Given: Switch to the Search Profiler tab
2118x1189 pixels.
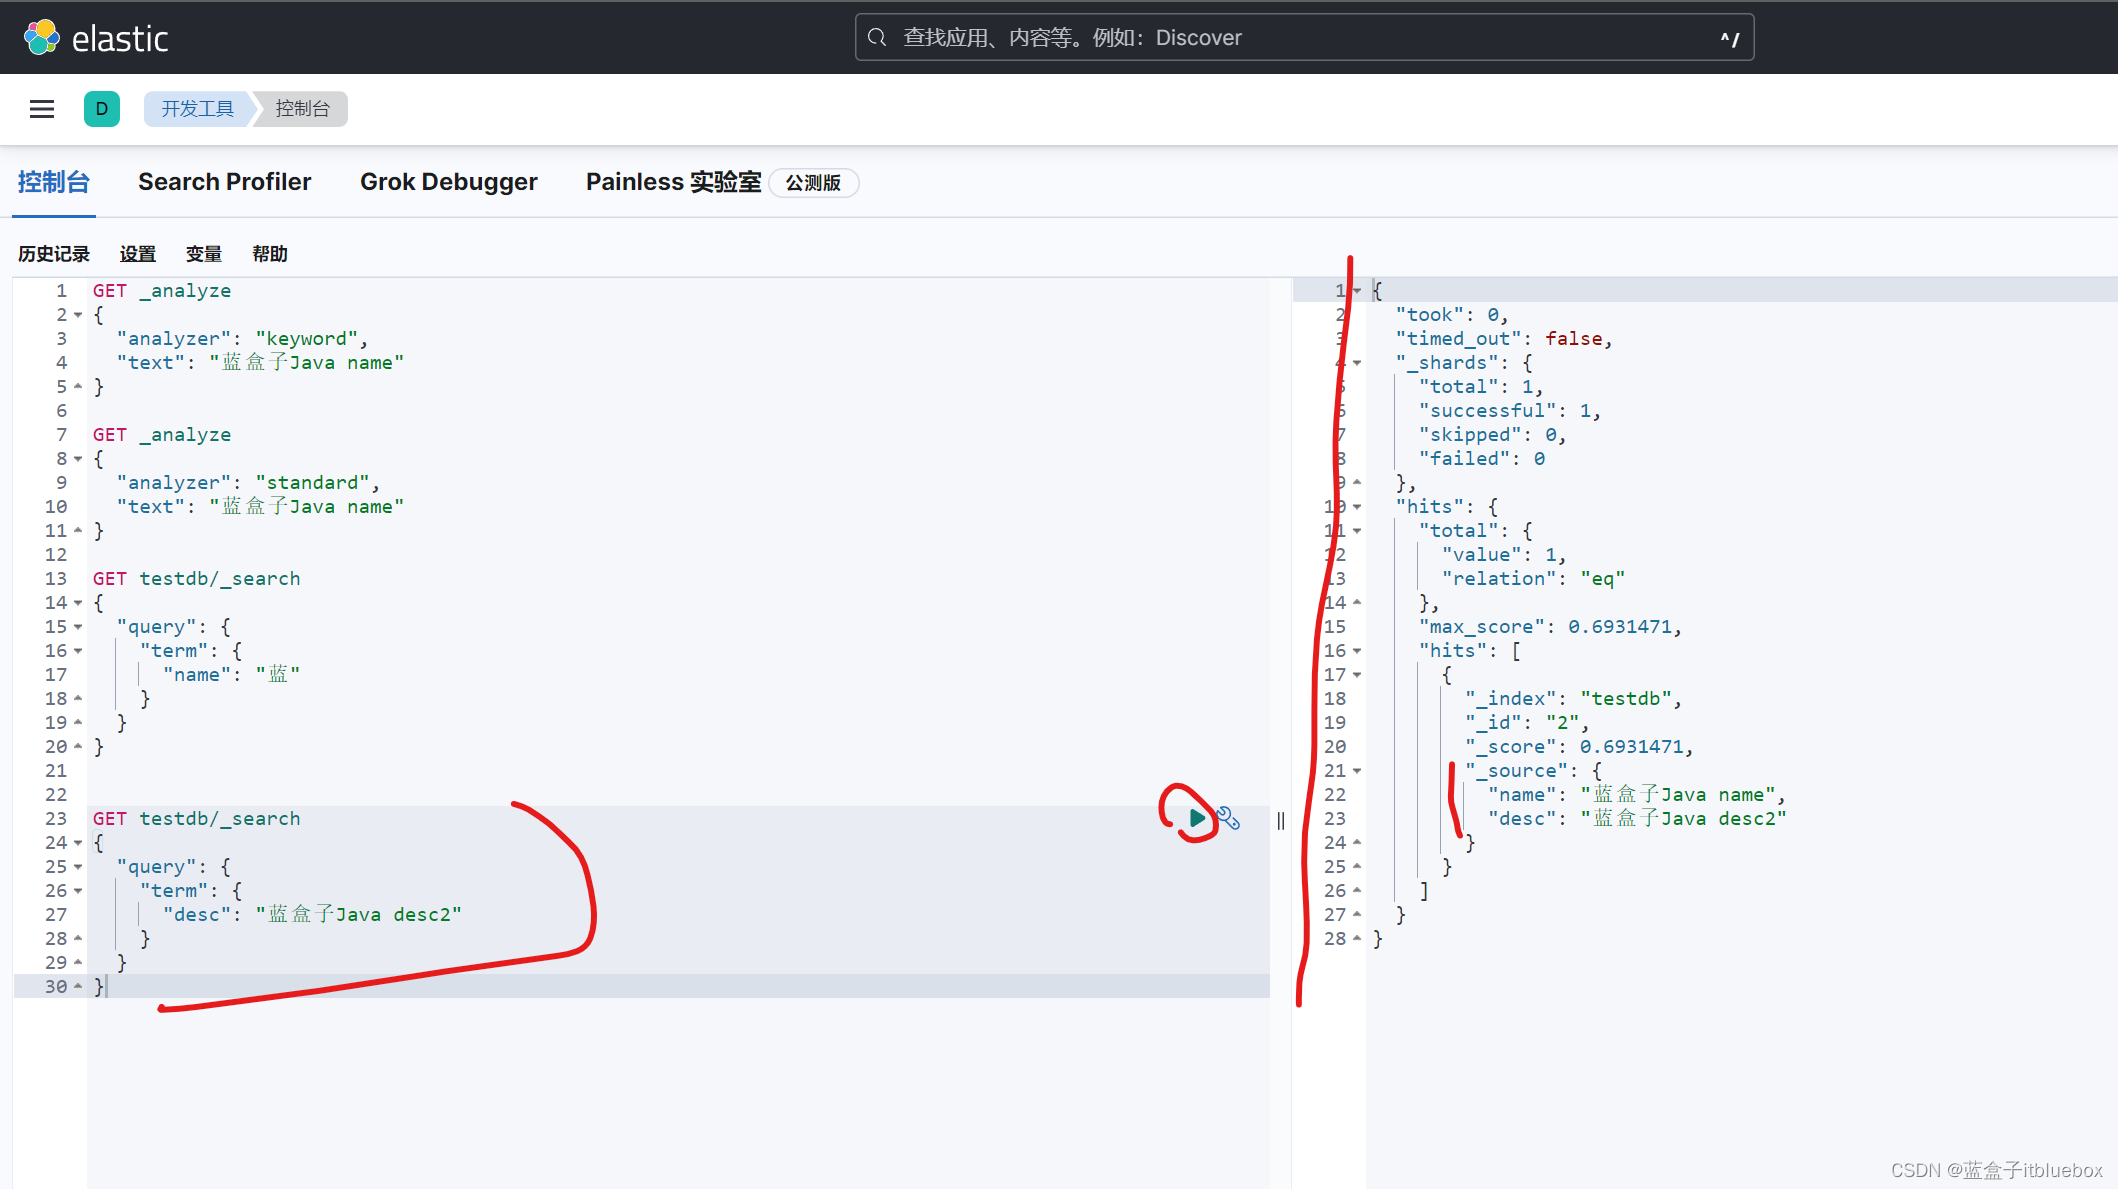Looking at the screenshot, I should 224,182.
